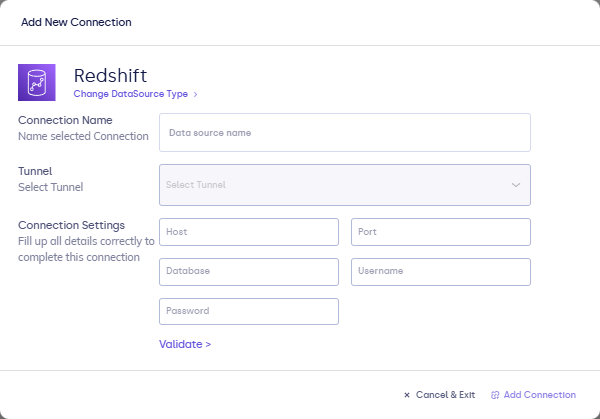Click the Fill up all details description text
Screen dimensions: 600x419
86,249
